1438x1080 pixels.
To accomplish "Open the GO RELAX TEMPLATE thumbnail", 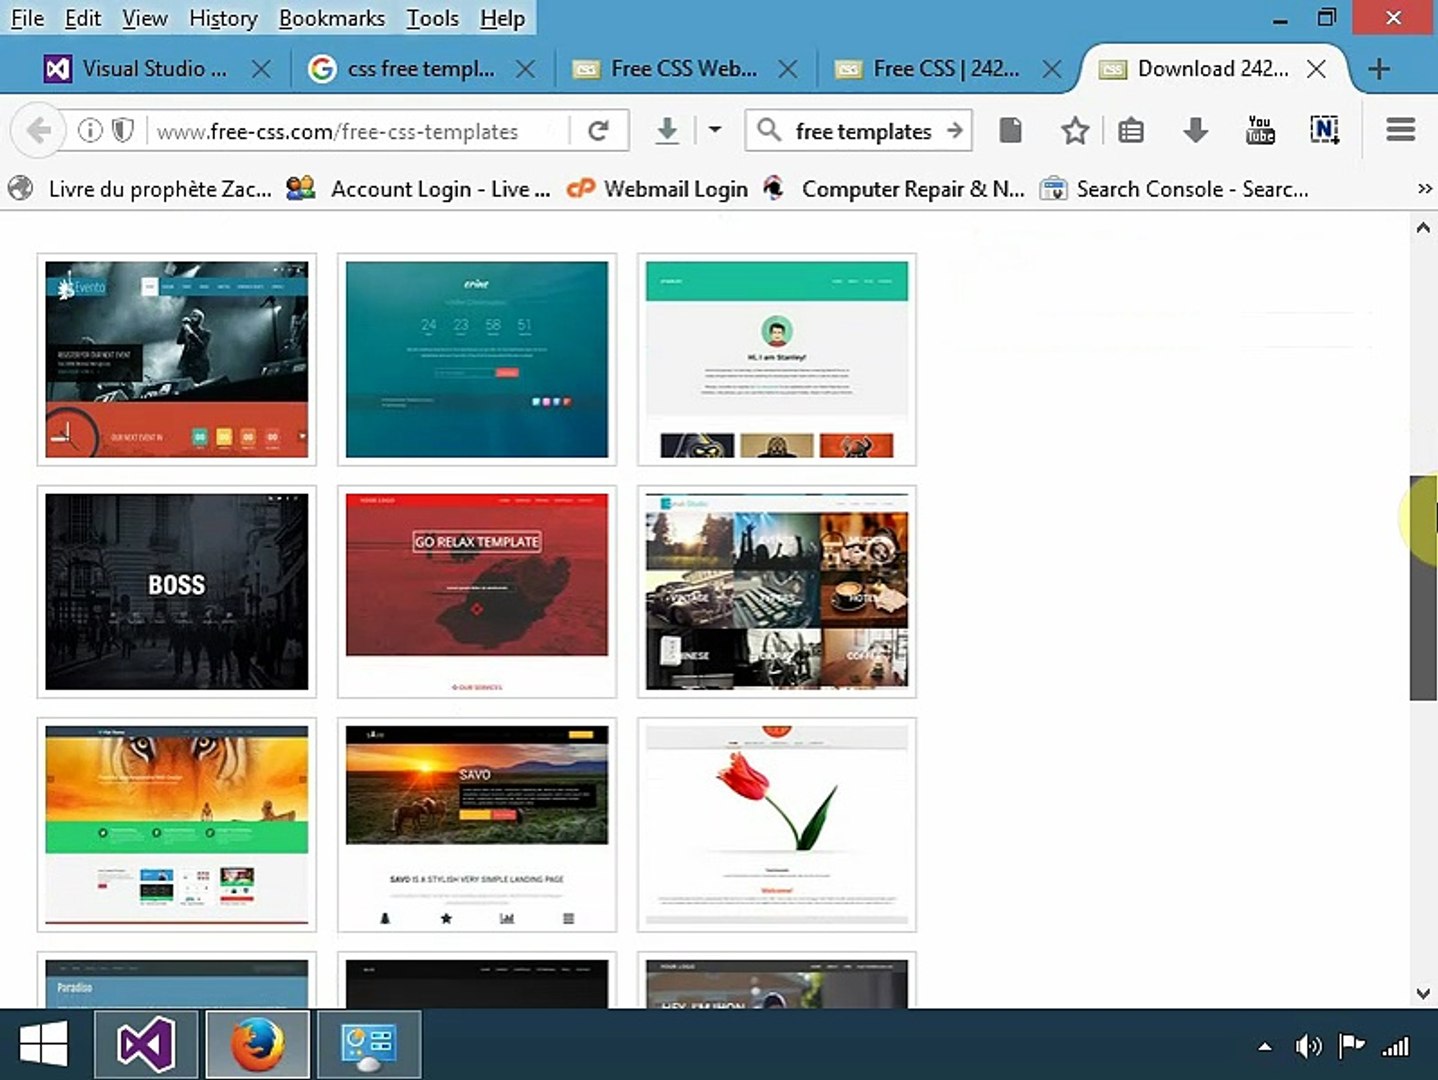I will pyautogui.click(x=477, y=592).
